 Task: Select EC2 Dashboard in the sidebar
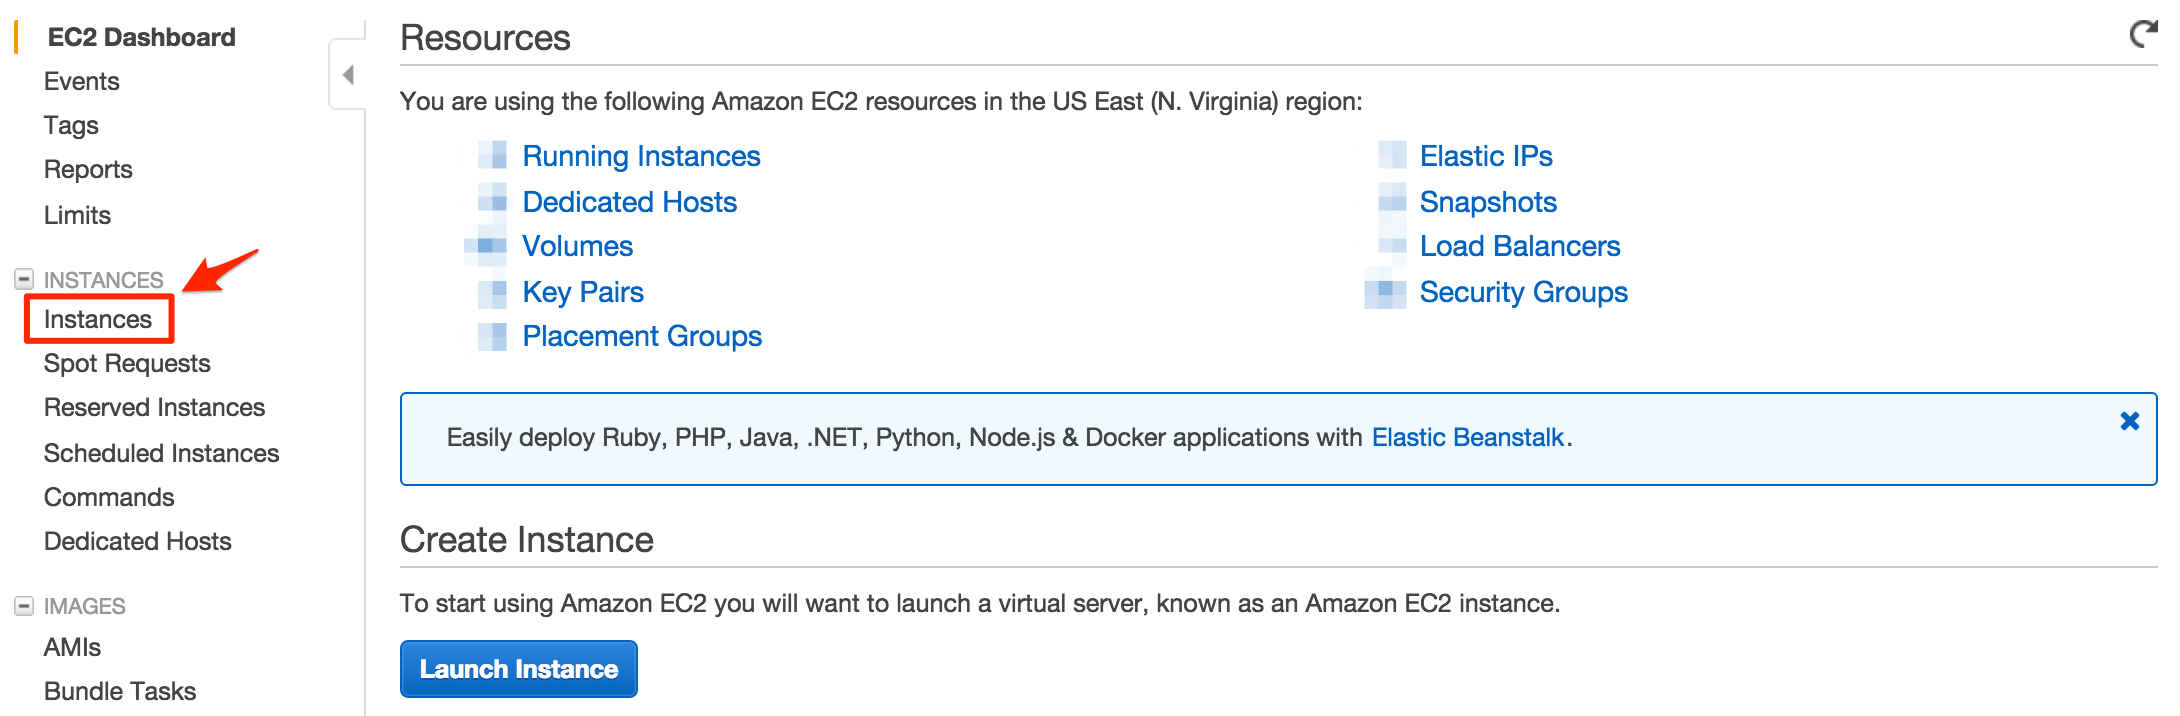click(142, 37)
